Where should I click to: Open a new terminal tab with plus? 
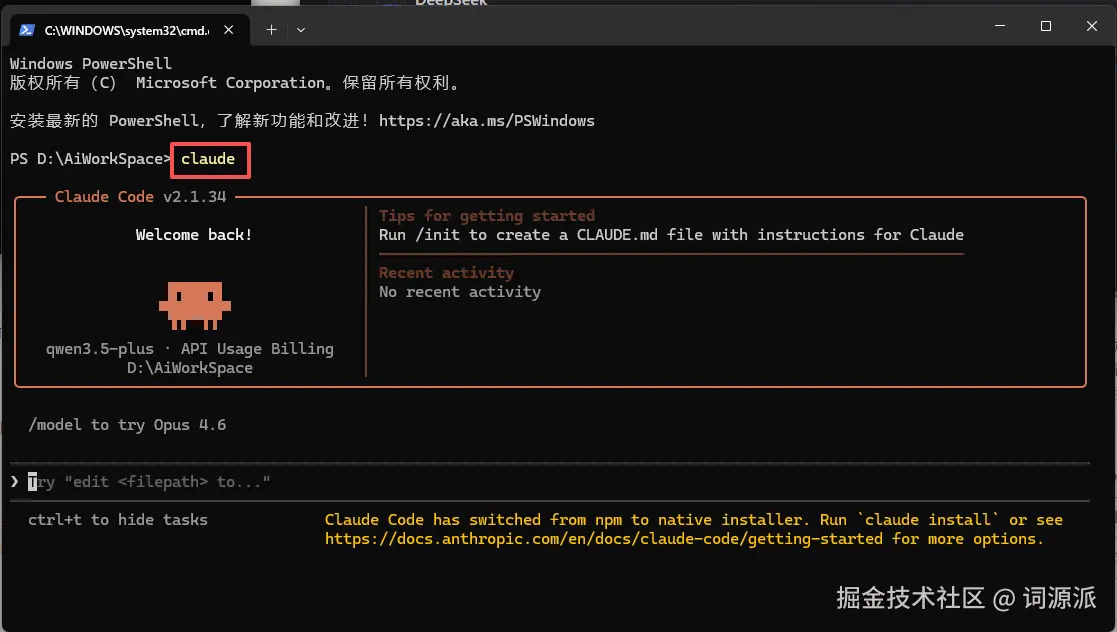pos(271,30)
